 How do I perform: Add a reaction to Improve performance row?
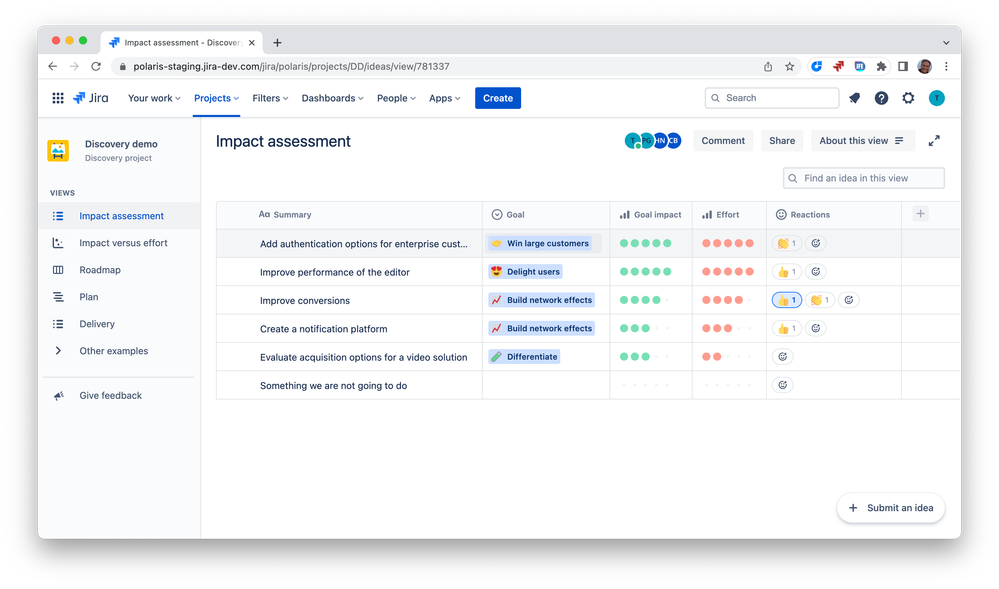pos(816,272)
